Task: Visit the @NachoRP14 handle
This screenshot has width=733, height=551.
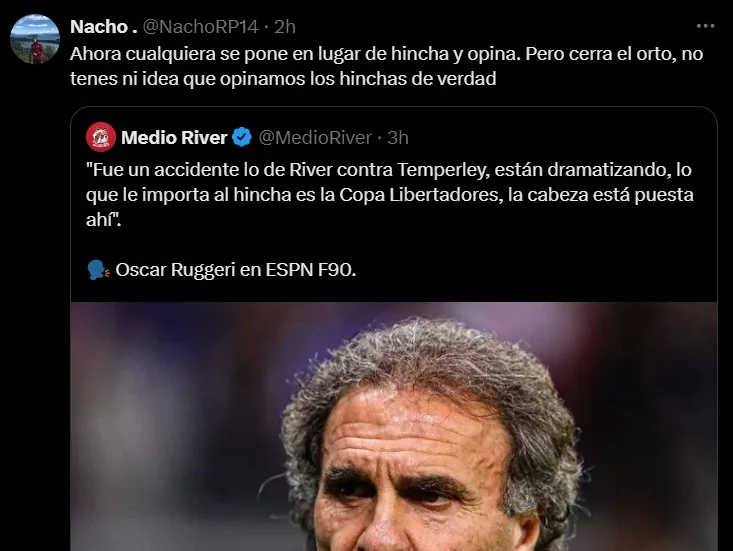Action: pyautogui.click(x=200, y=27)
